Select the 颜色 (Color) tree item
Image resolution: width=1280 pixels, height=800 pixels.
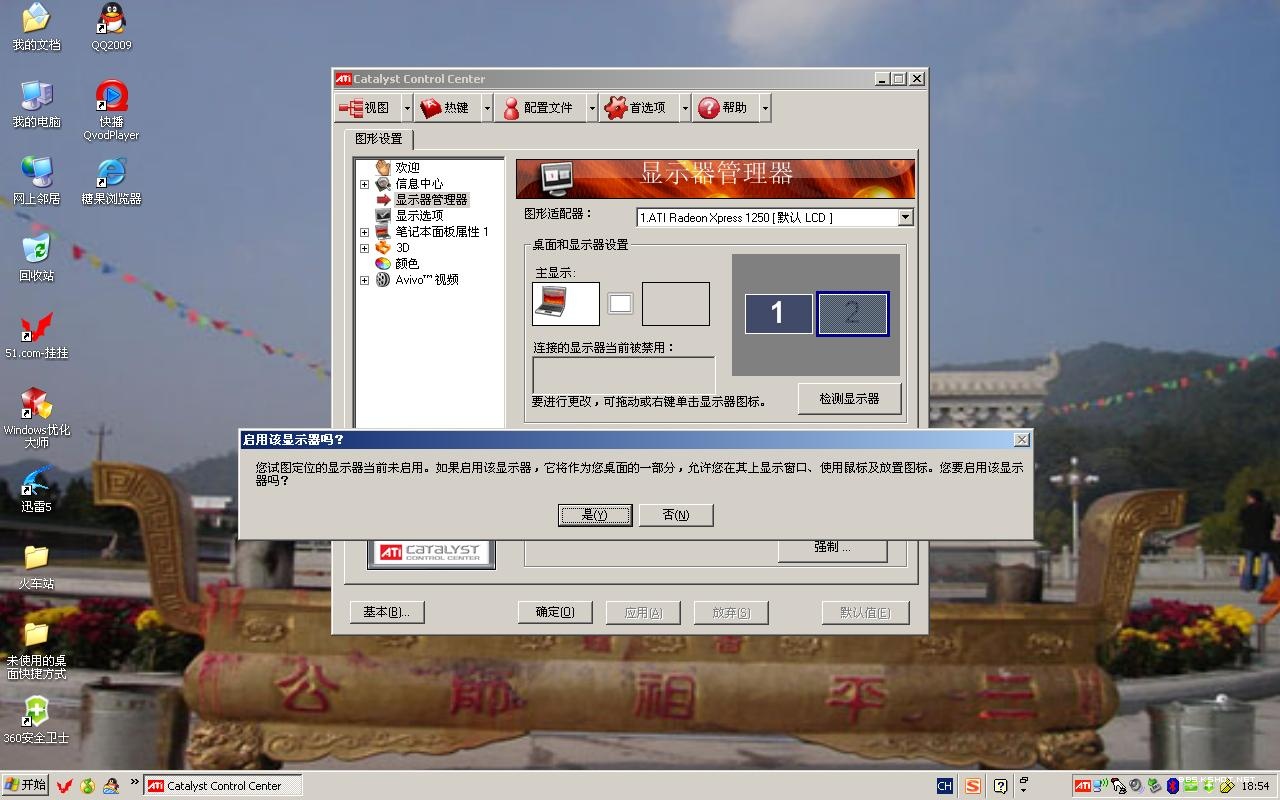(406, 264)
